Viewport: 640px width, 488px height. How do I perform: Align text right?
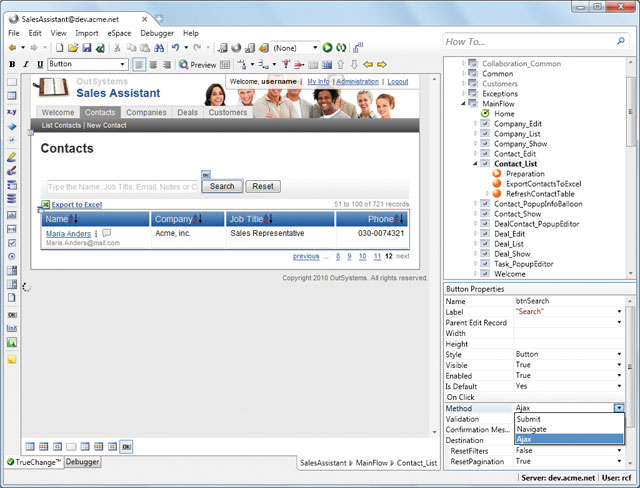click(x=167, y=64)
